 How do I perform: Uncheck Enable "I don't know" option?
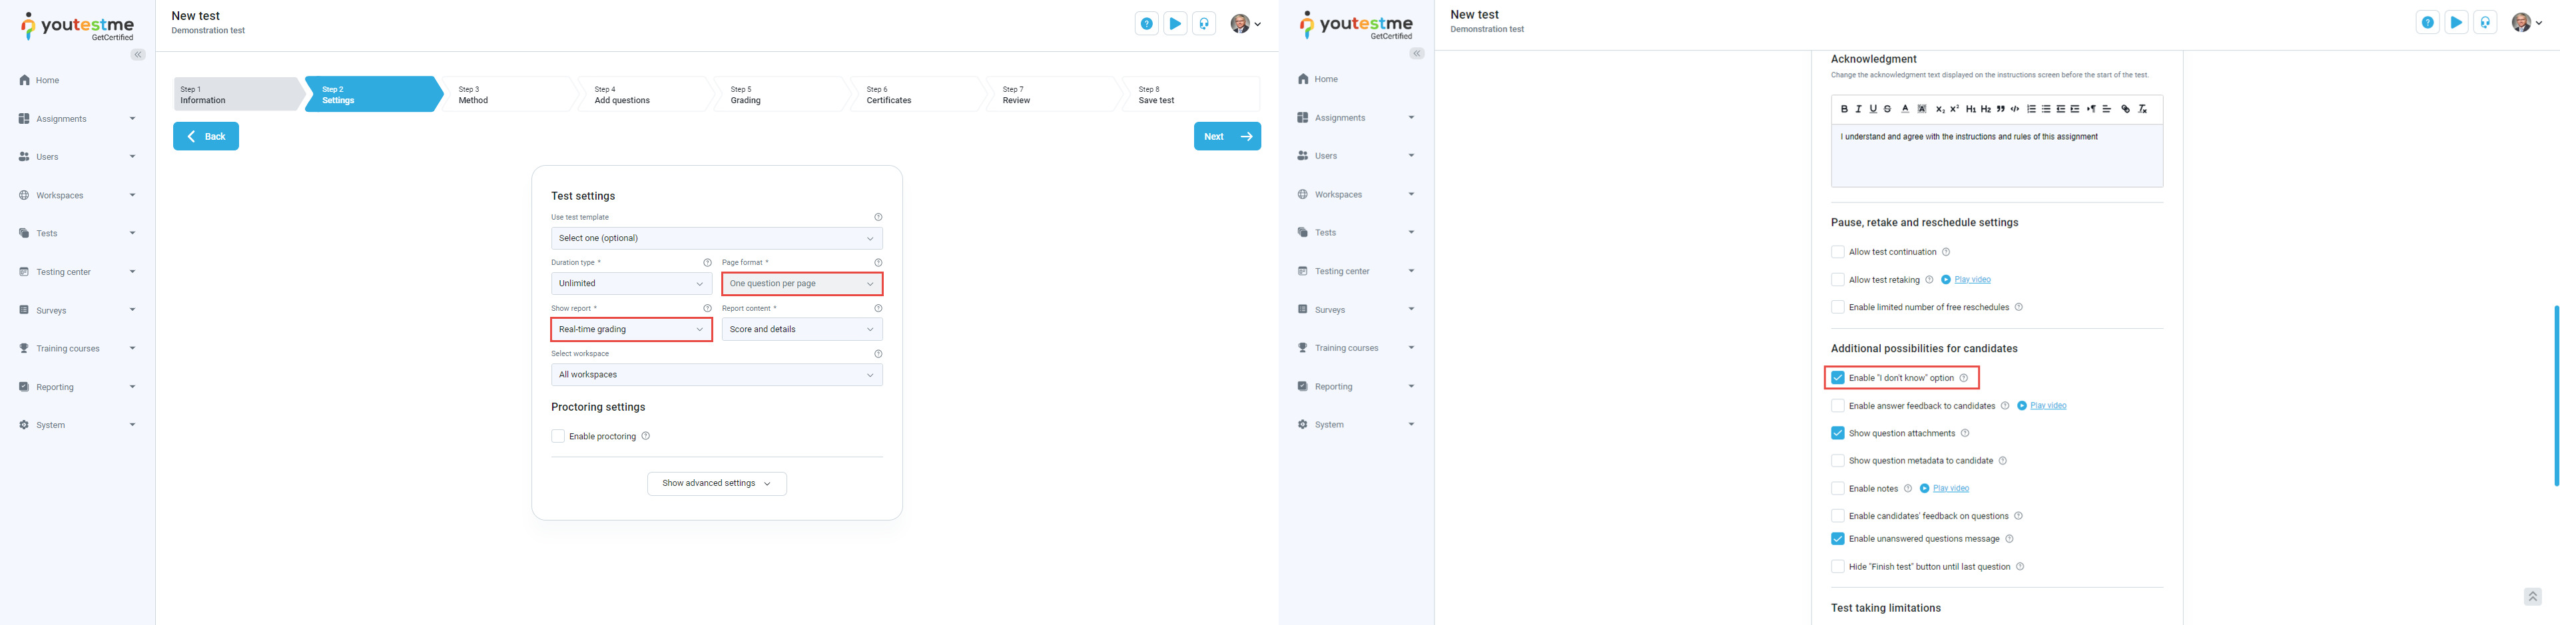pos(1838,378)
